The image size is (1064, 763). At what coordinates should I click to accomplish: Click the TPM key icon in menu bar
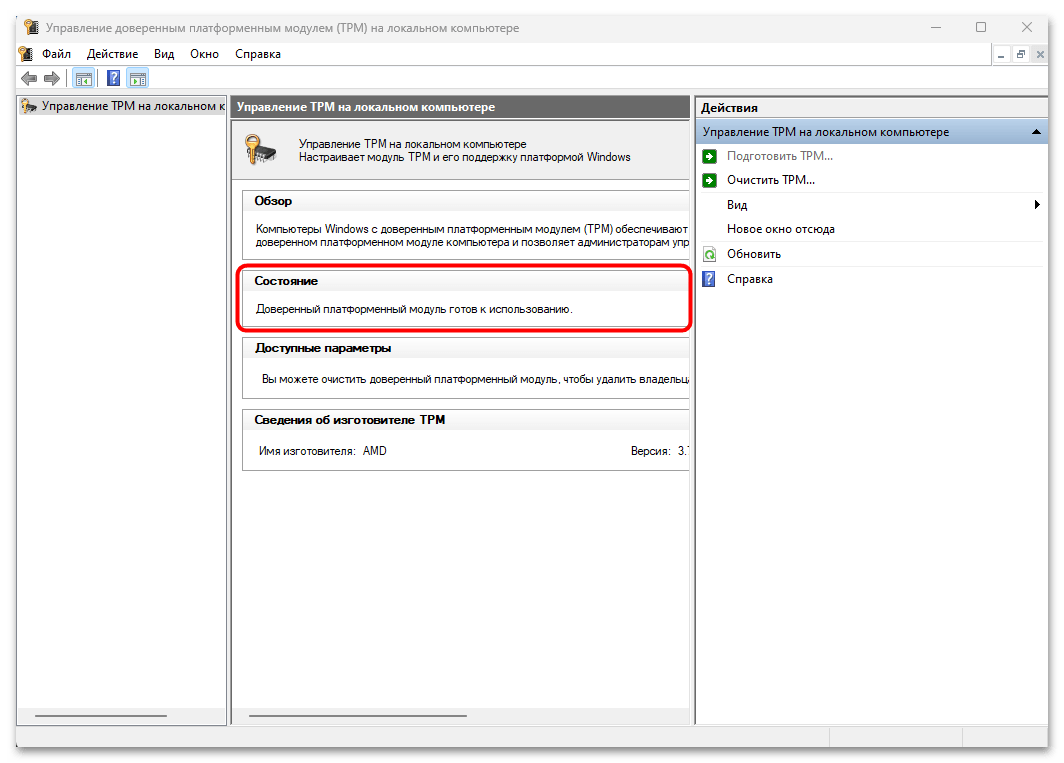[27, 54]
